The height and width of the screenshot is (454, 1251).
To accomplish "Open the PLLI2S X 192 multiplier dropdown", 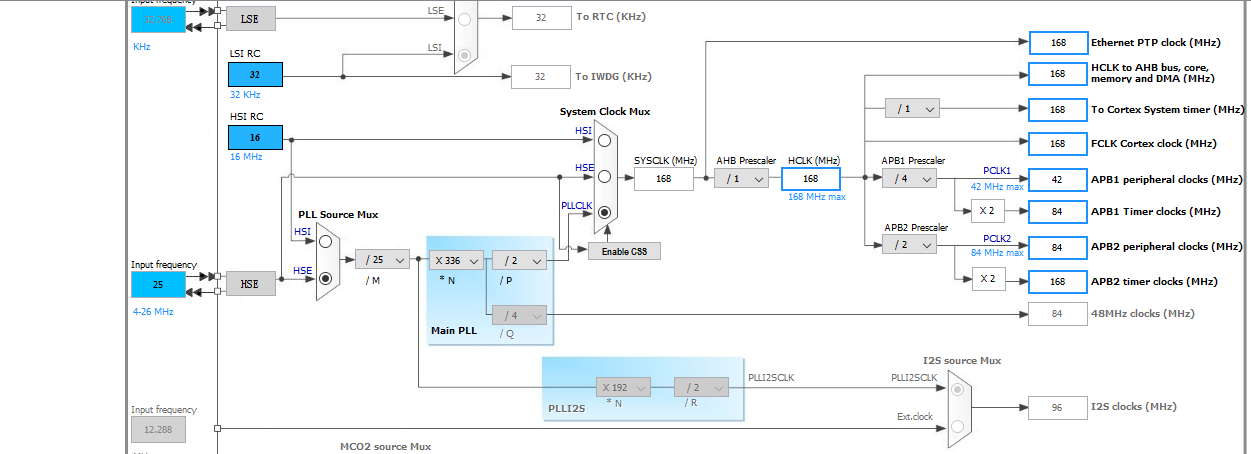I will pos(623,387).
